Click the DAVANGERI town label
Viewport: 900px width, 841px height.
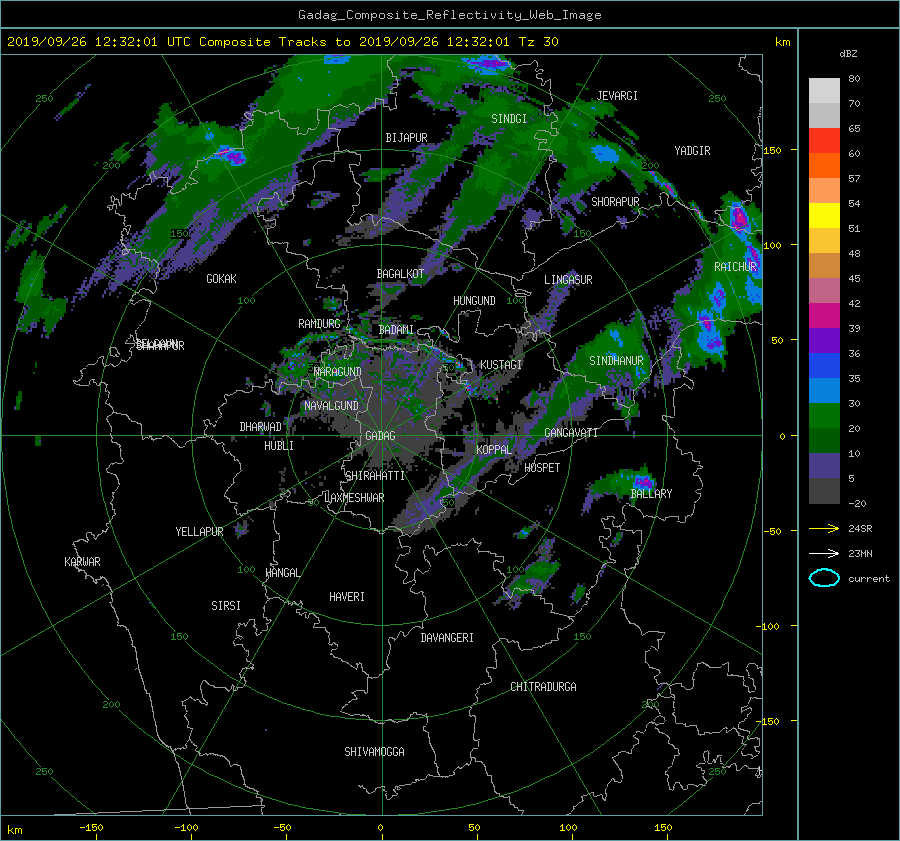click(447, 638)
